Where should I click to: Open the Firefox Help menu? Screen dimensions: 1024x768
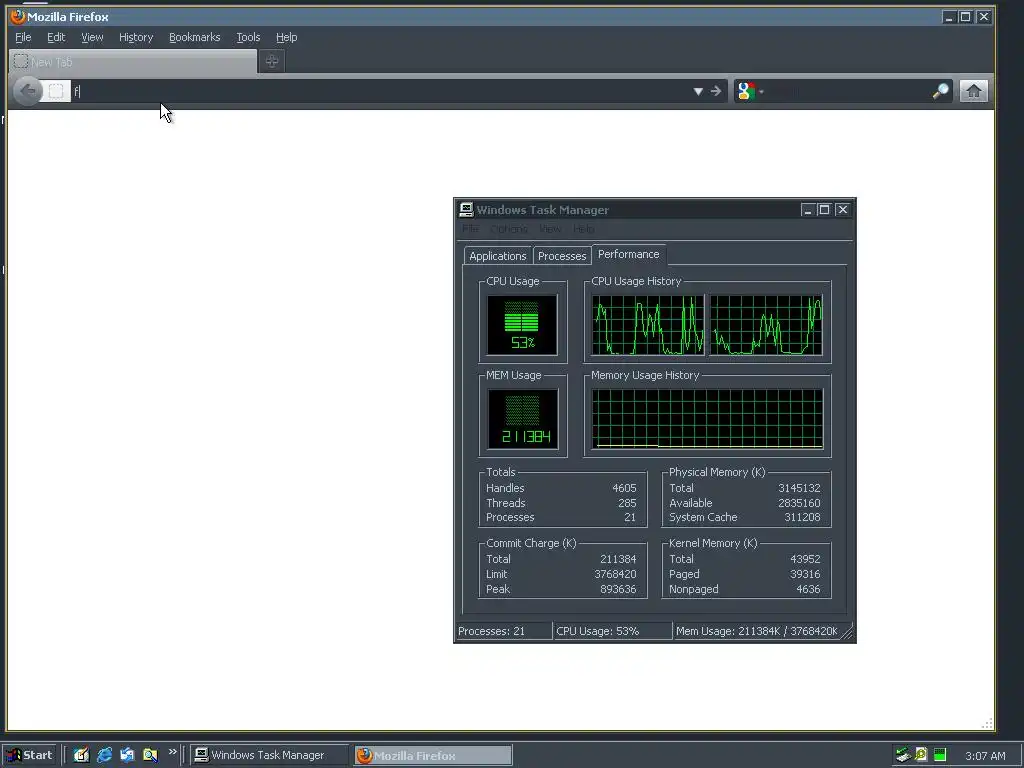(x=286, y=37)
